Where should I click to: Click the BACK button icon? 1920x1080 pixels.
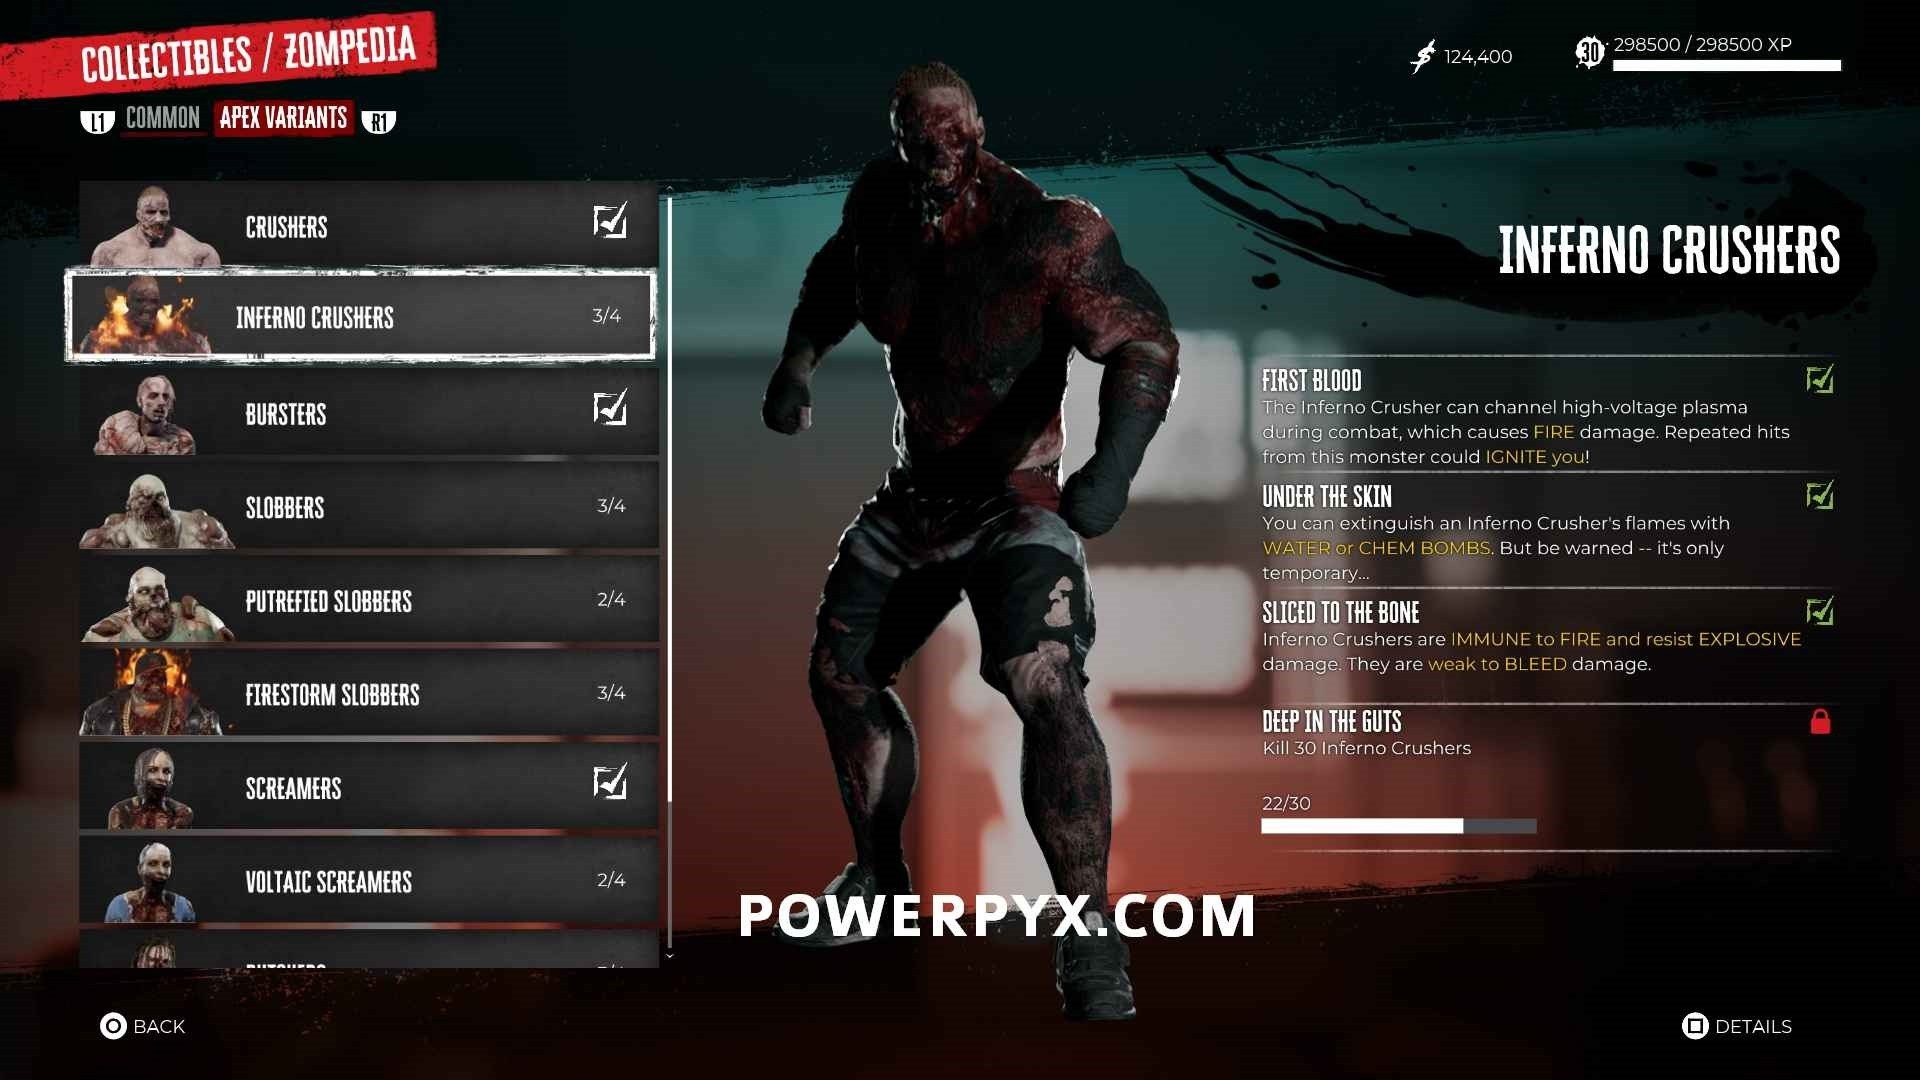113,1026
